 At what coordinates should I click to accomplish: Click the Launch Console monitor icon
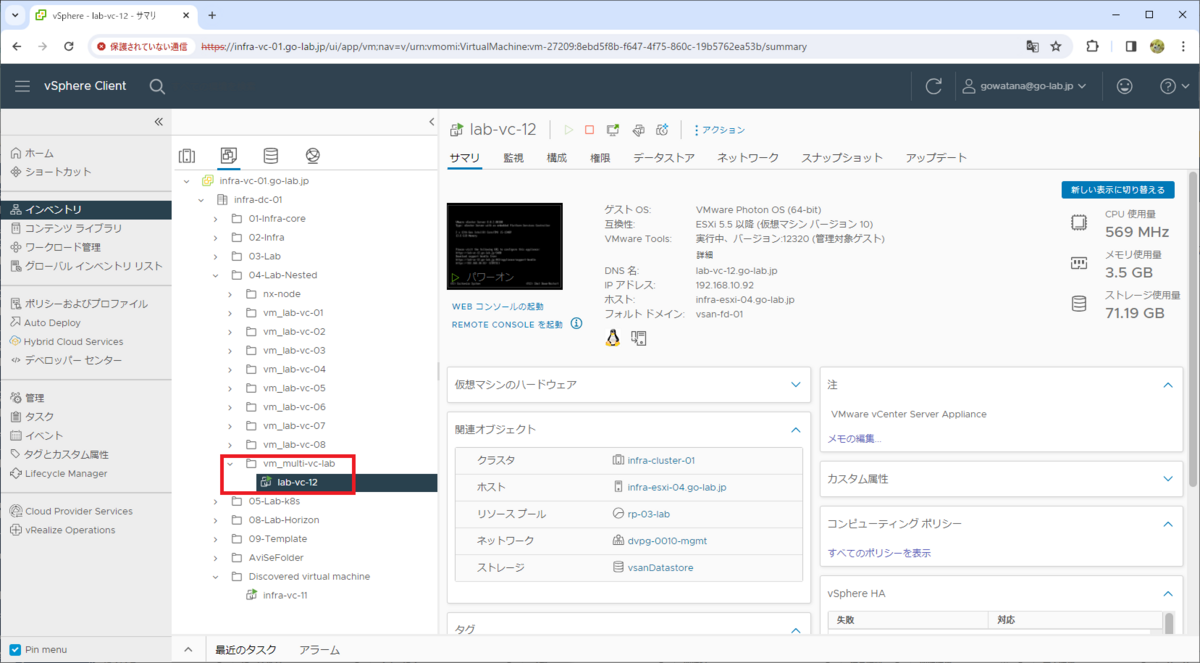[612, 130]
